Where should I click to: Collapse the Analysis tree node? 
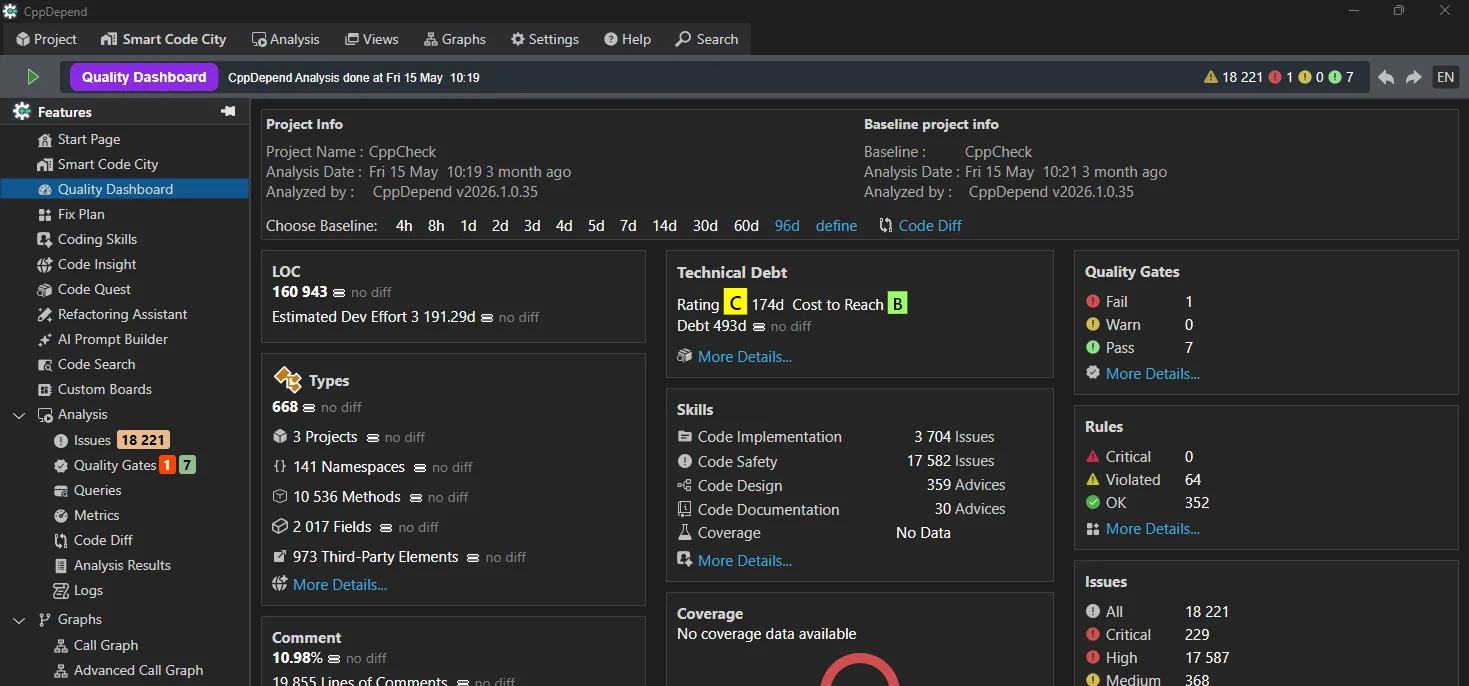coord(19,415)
